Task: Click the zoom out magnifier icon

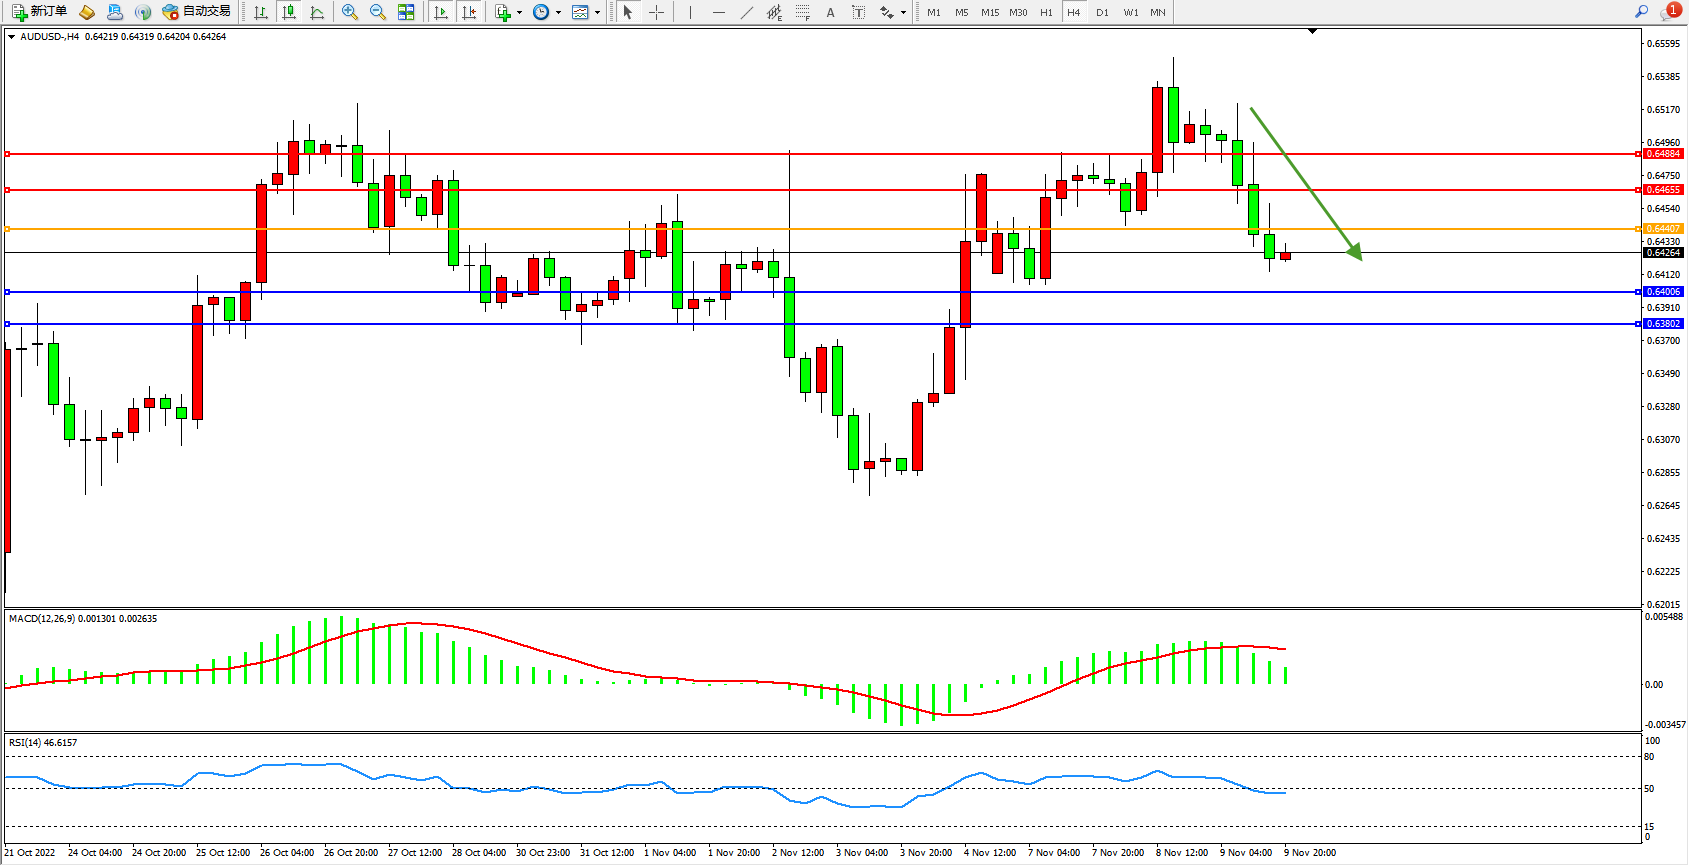Action: (x=377, y=12)
